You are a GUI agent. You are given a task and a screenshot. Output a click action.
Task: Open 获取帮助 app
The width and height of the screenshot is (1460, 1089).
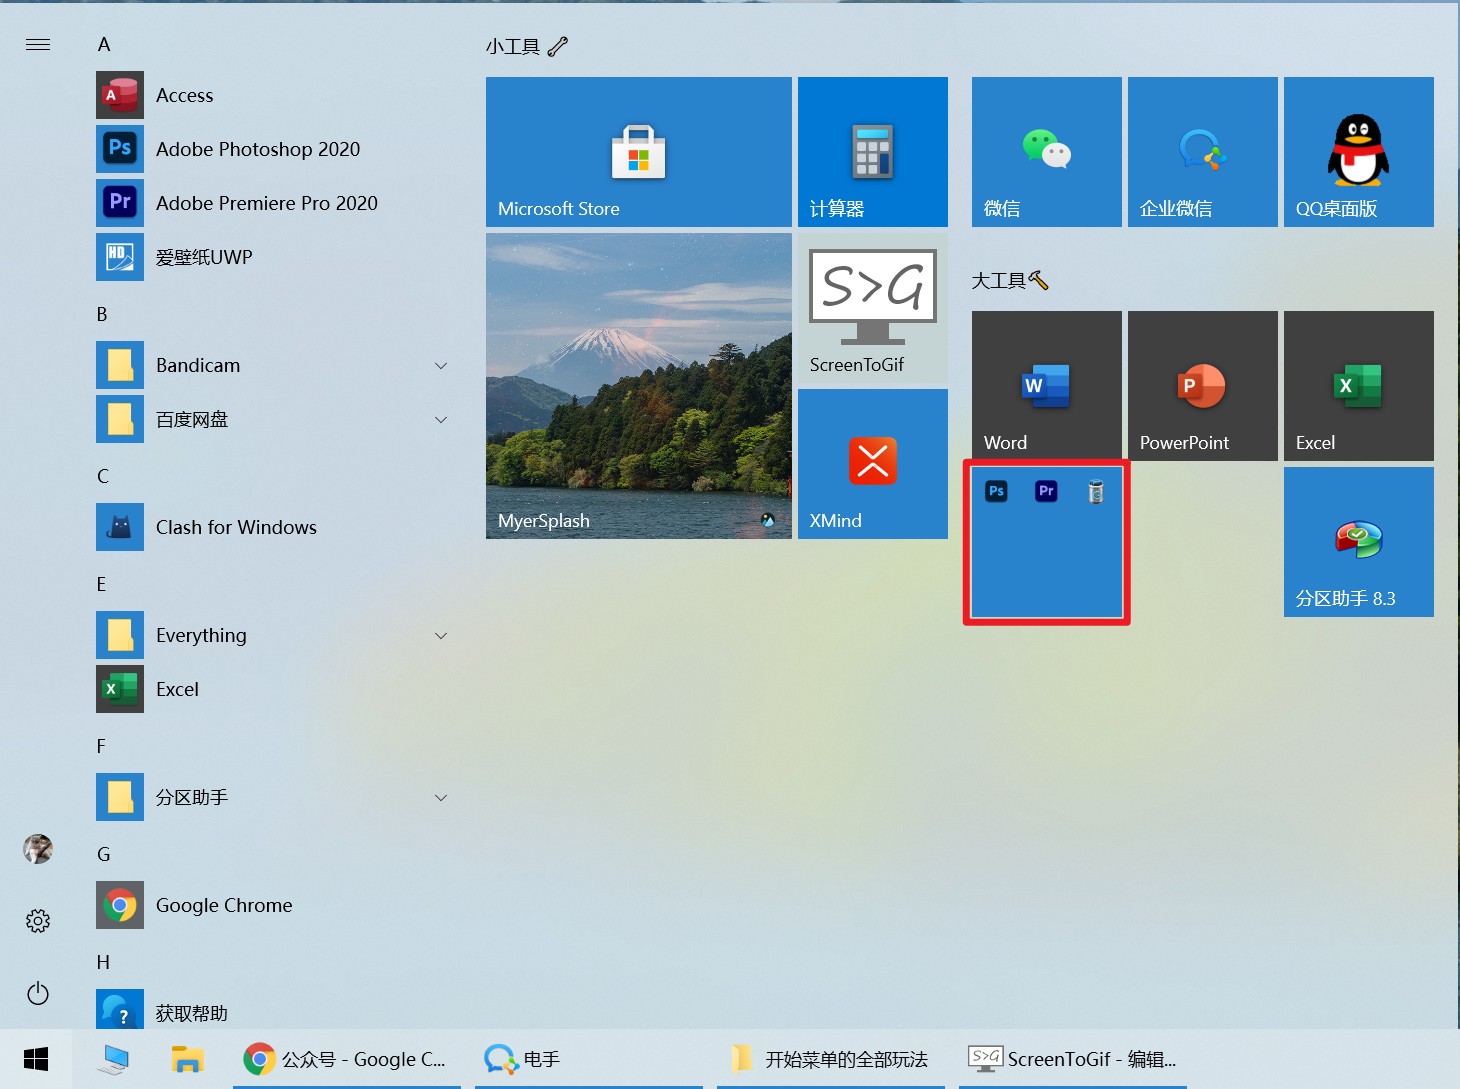pos(272,1010)
